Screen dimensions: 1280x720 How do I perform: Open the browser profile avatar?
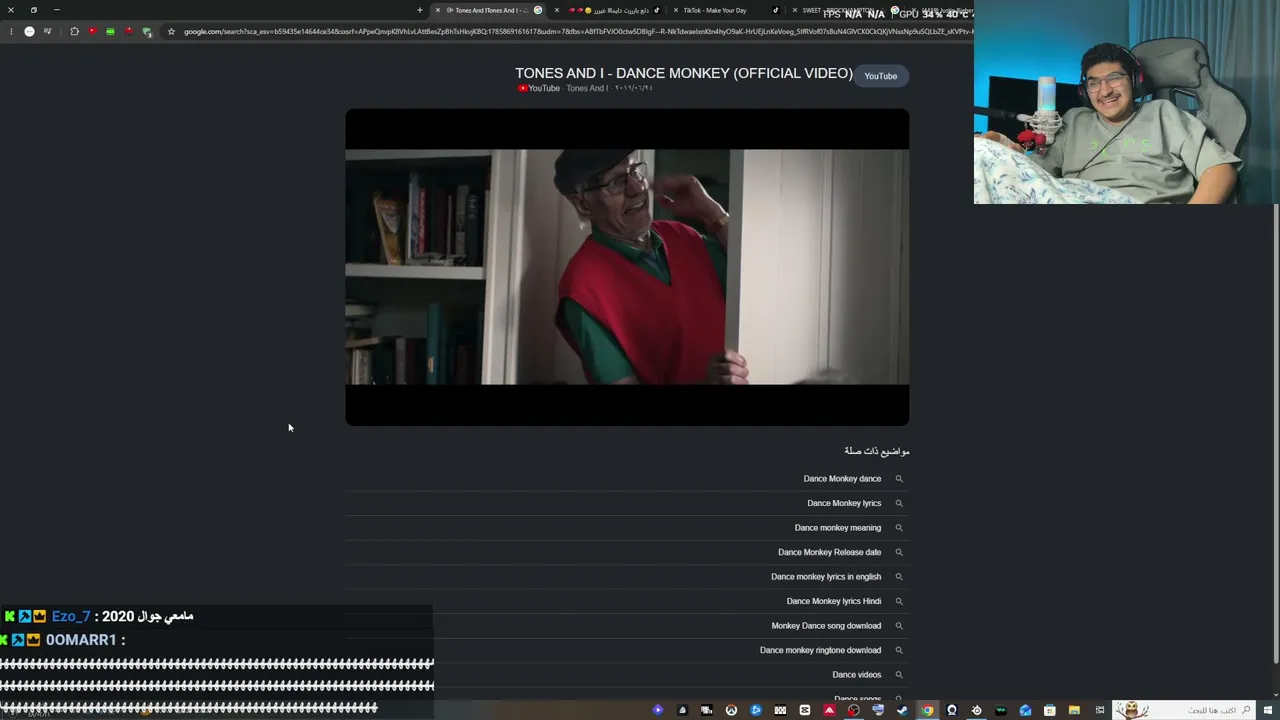[x=29, y=32]
